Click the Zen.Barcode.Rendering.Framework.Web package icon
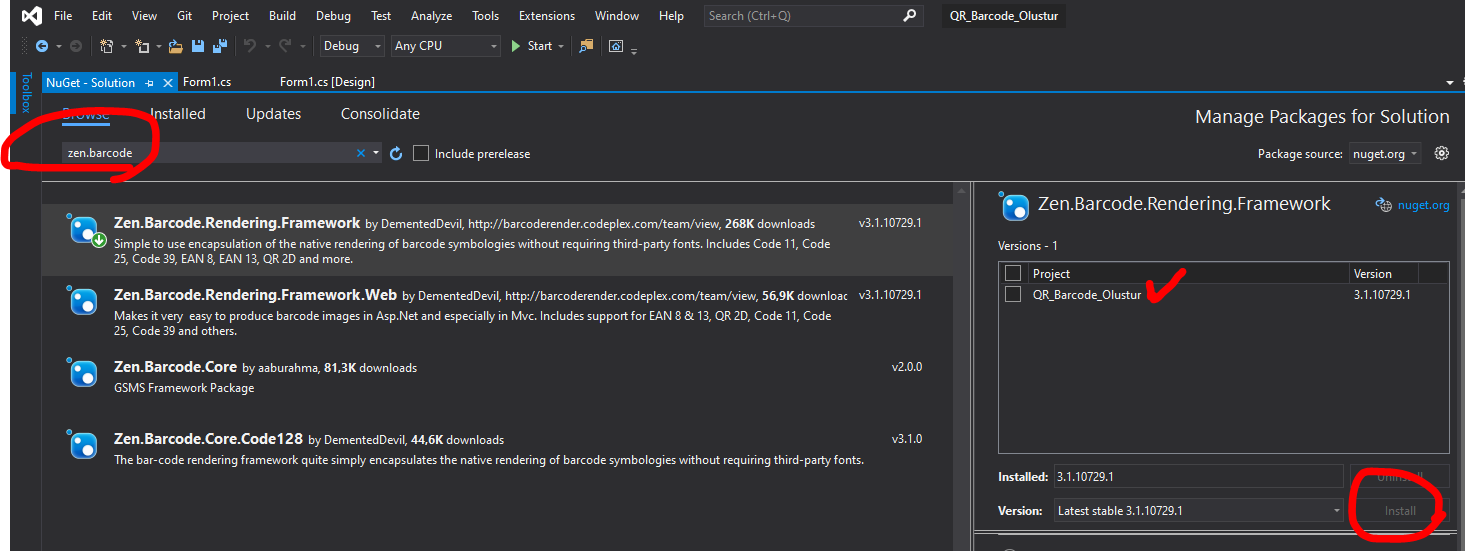 point(83,301)
